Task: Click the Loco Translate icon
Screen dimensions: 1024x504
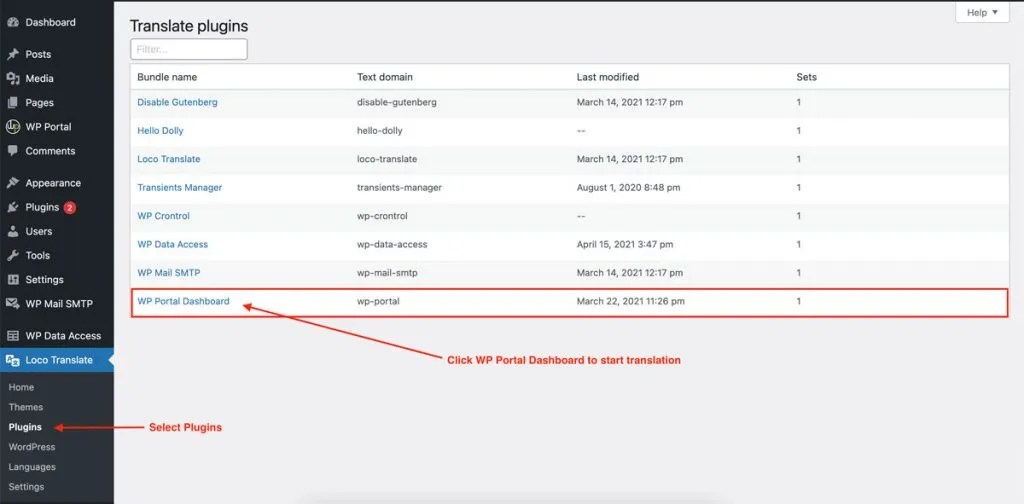Action: pyautogui.click(x=12, y=360)
